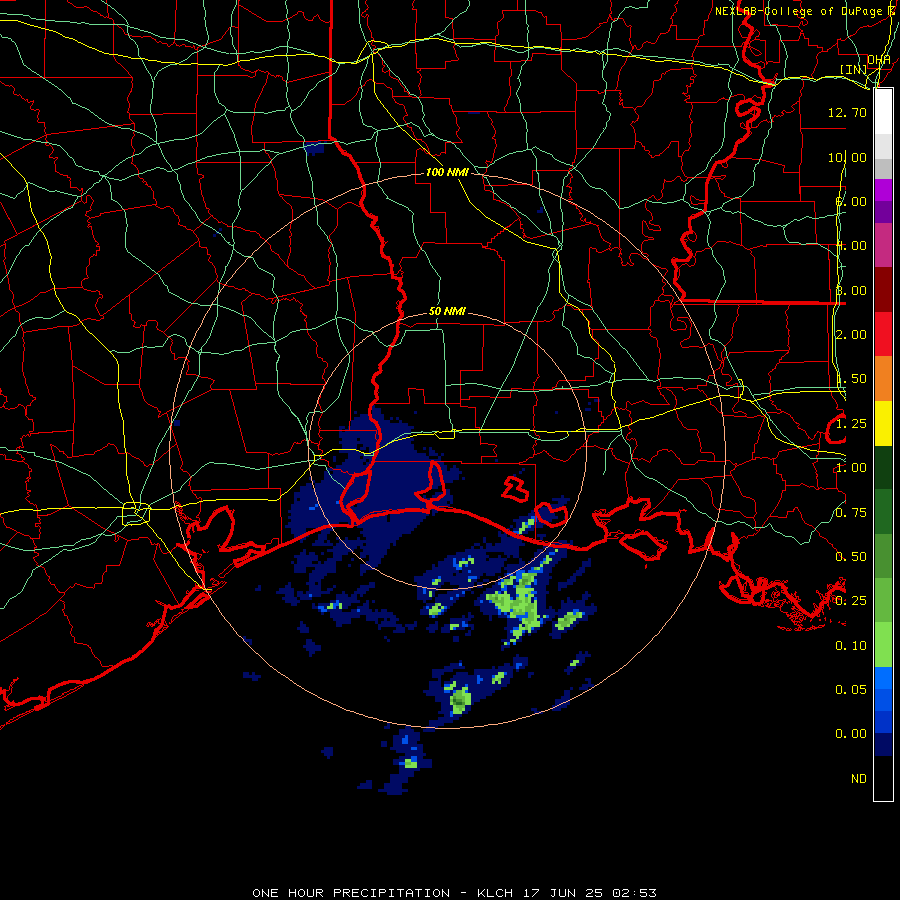Click the "0.05" legend value

coord(850,689)
